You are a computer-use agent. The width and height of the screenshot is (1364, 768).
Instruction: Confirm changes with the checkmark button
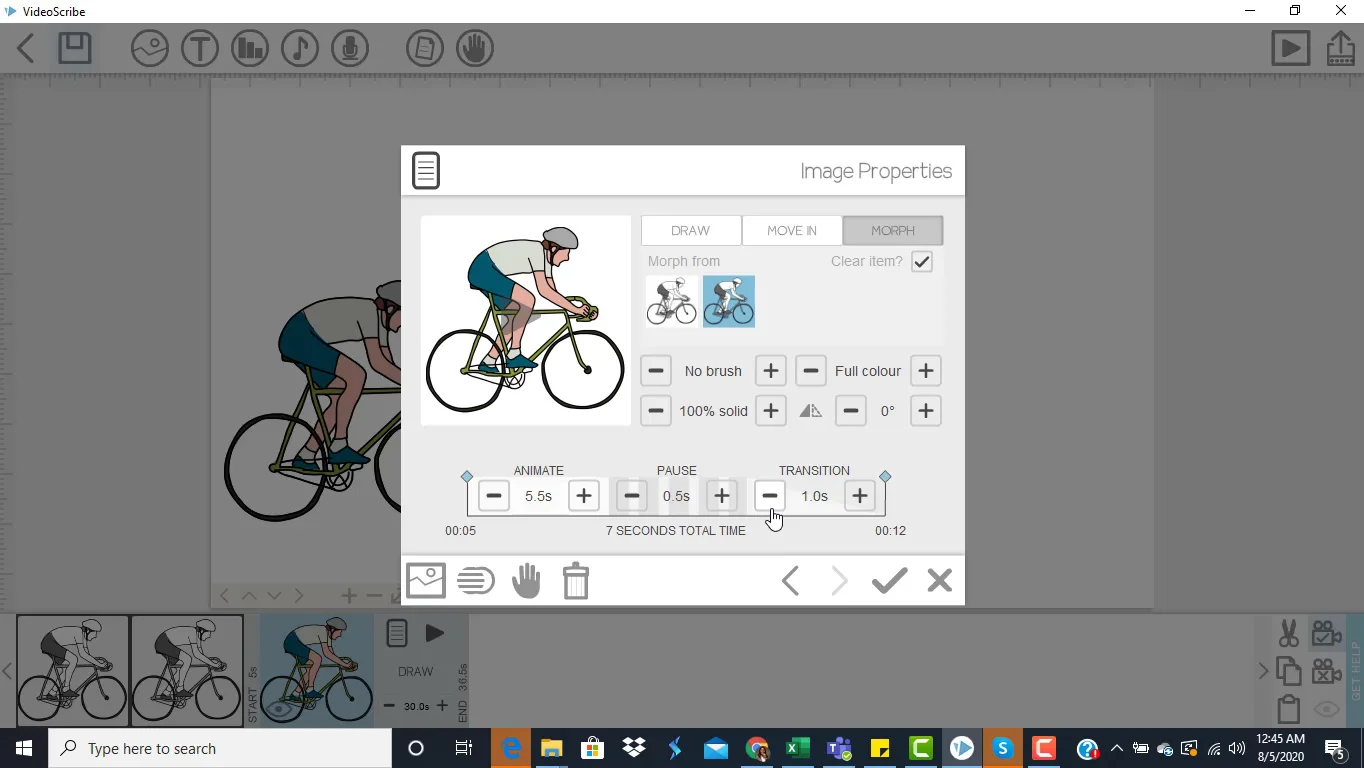[889, 580]
